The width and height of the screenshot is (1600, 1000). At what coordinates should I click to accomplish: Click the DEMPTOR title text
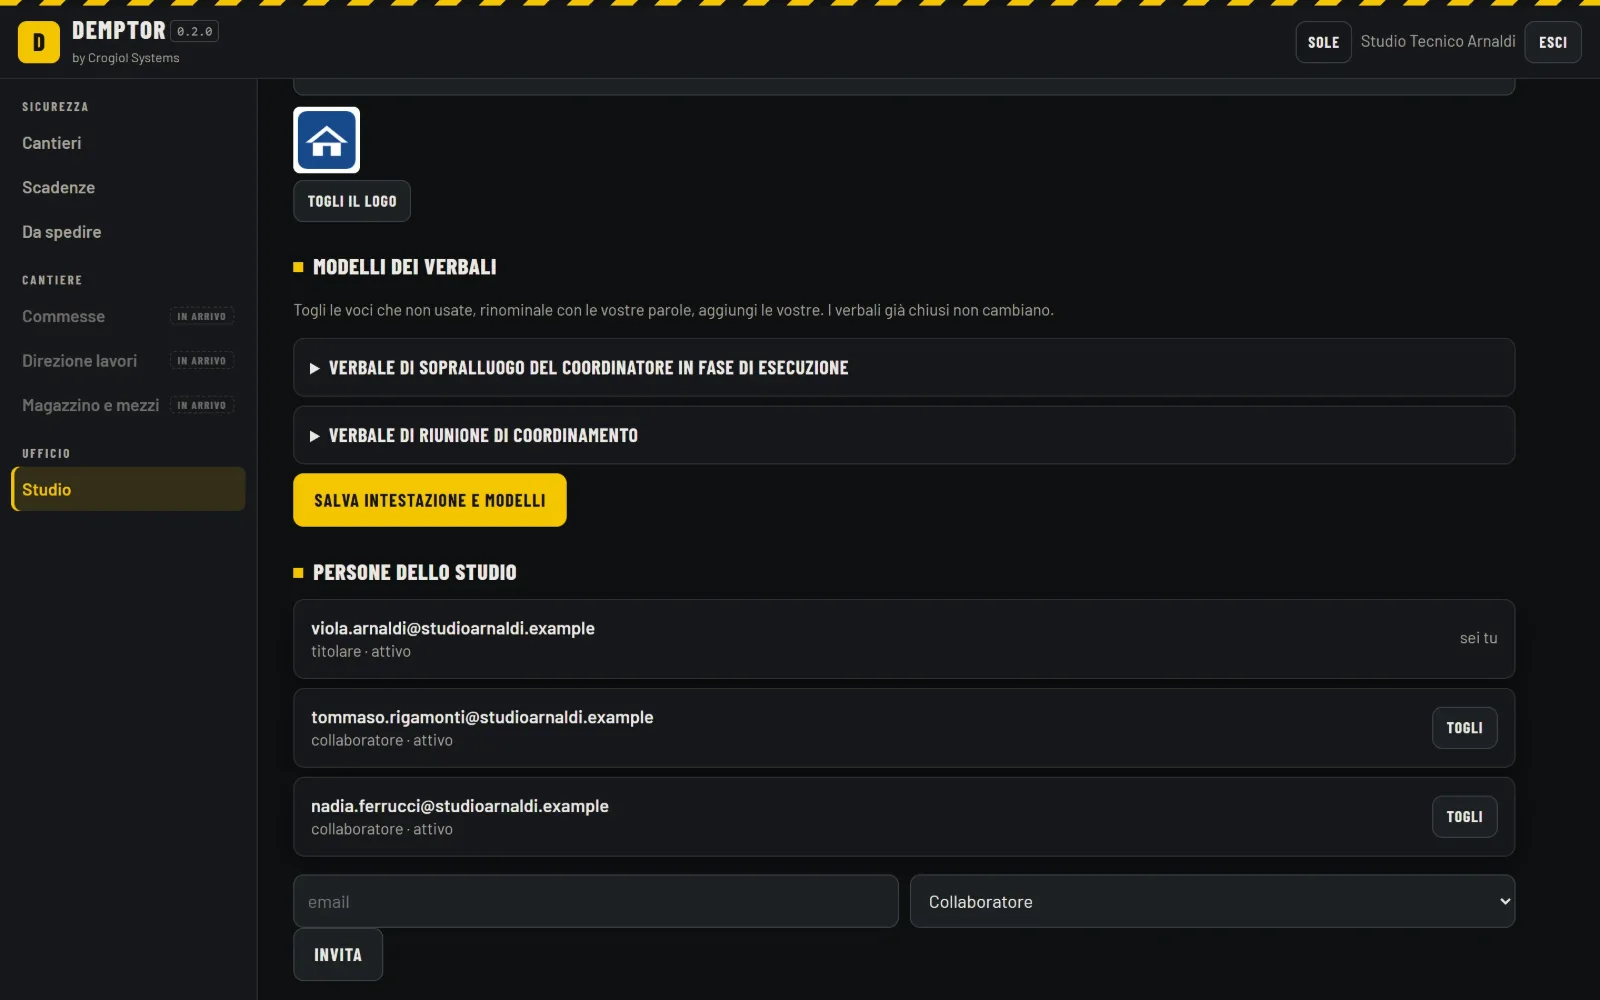point(119,31)
